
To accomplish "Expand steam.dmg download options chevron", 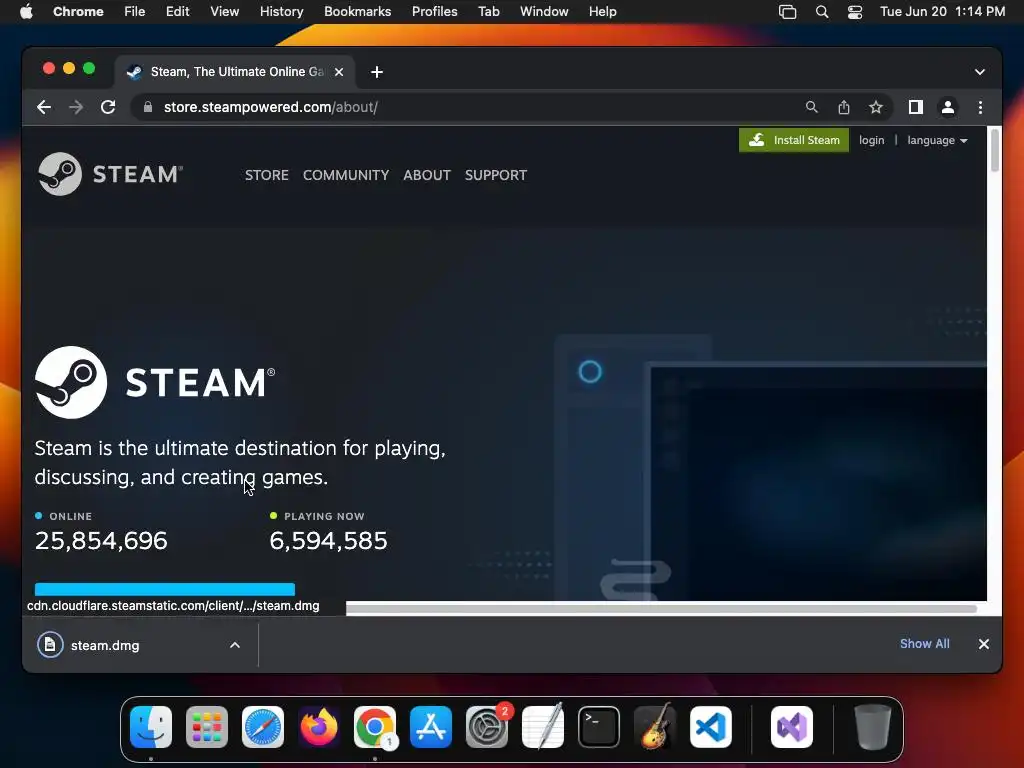I will click(235, 645).
